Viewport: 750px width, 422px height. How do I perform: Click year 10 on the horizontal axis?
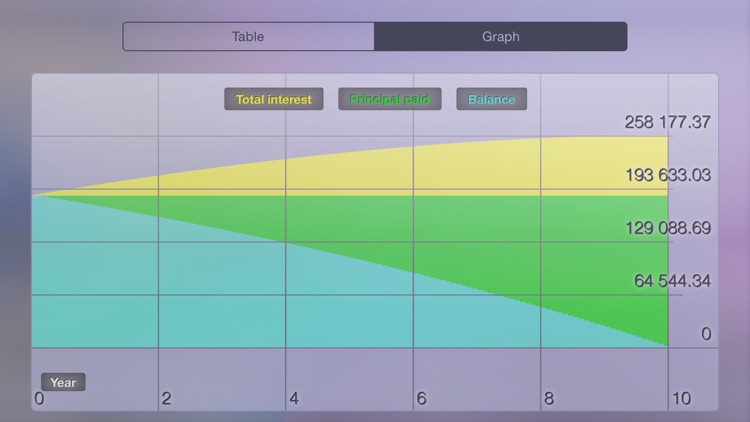682,399
